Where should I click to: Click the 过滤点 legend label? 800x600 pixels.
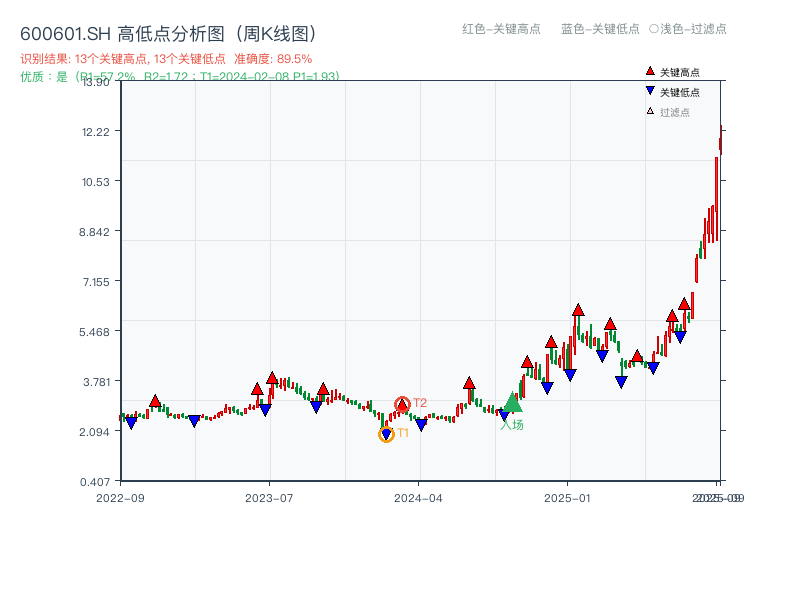(674, 112)
